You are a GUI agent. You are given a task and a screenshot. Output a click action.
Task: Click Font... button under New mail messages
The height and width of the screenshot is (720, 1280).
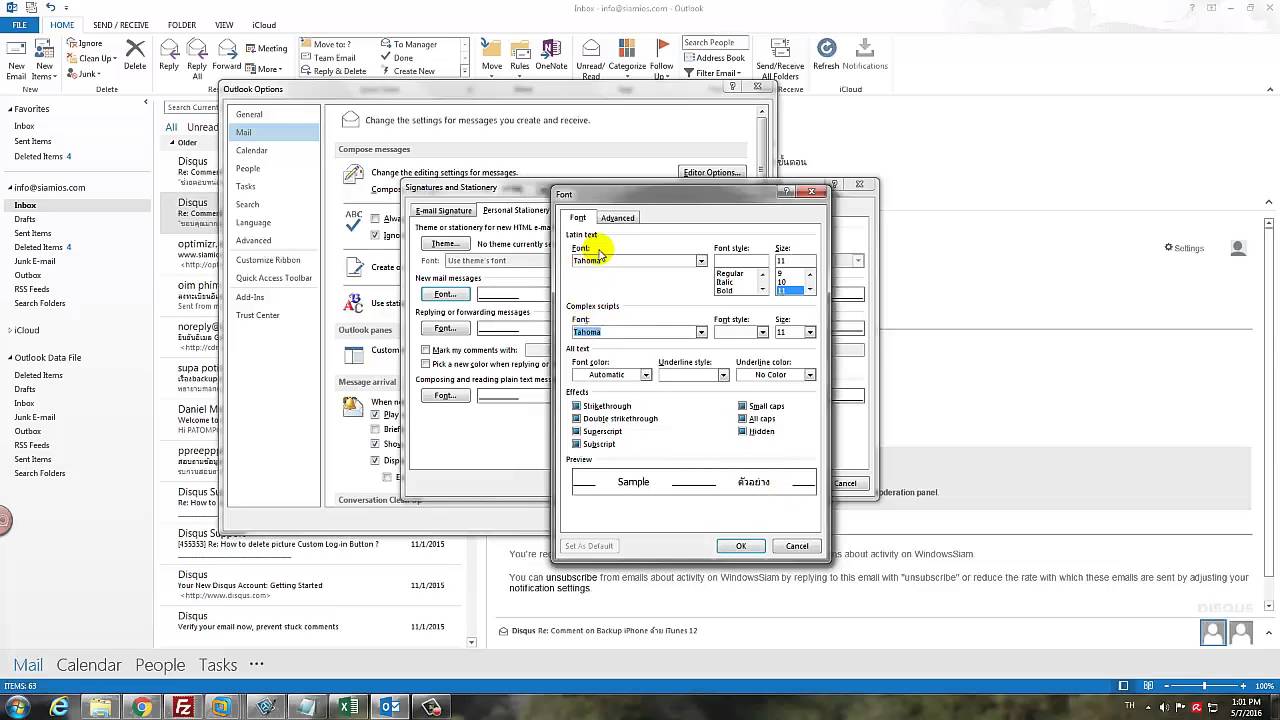(445, 294)
